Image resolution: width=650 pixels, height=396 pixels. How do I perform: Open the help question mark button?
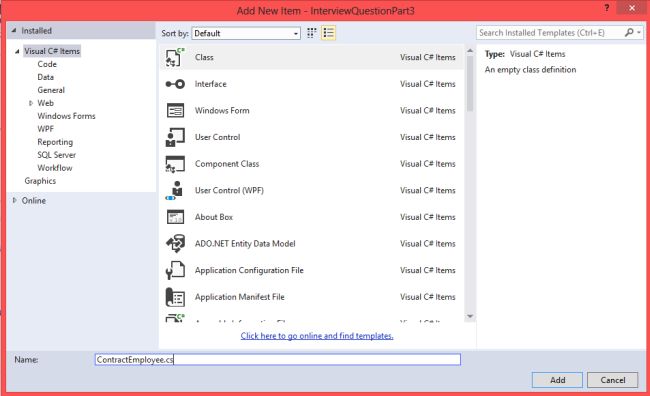point(606,8)
